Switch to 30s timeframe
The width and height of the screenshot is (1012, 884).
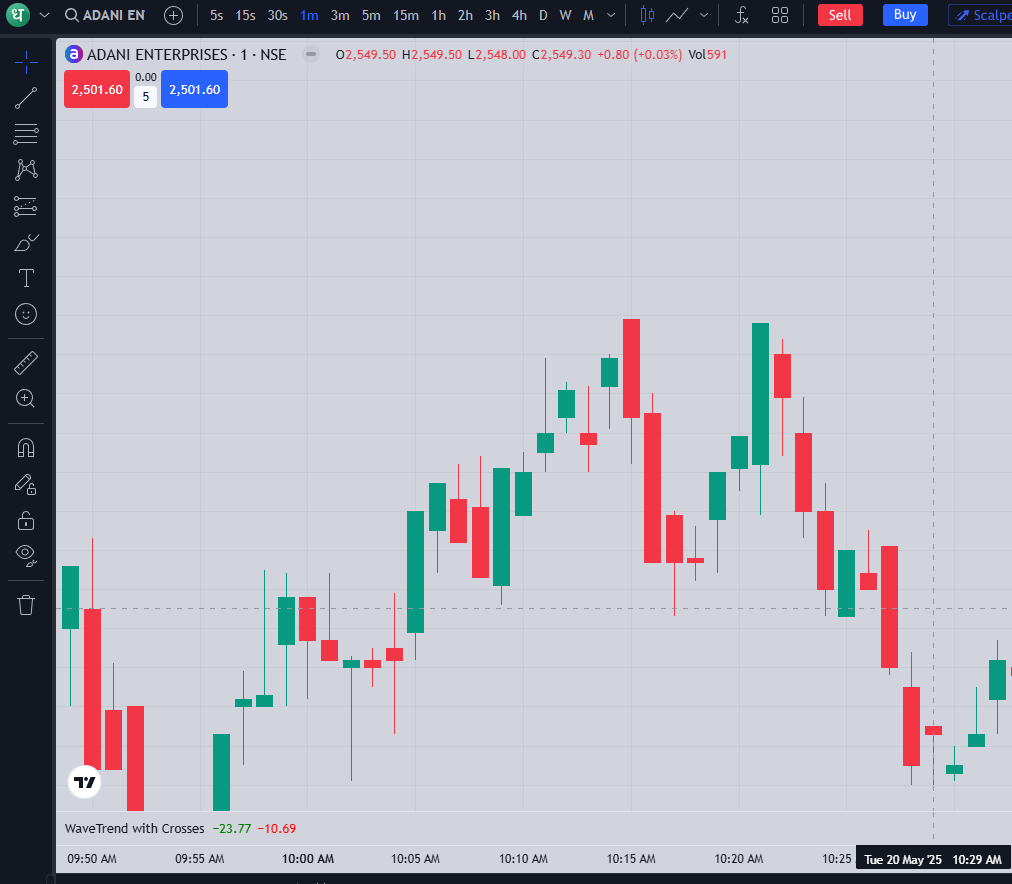pos(278,15)
